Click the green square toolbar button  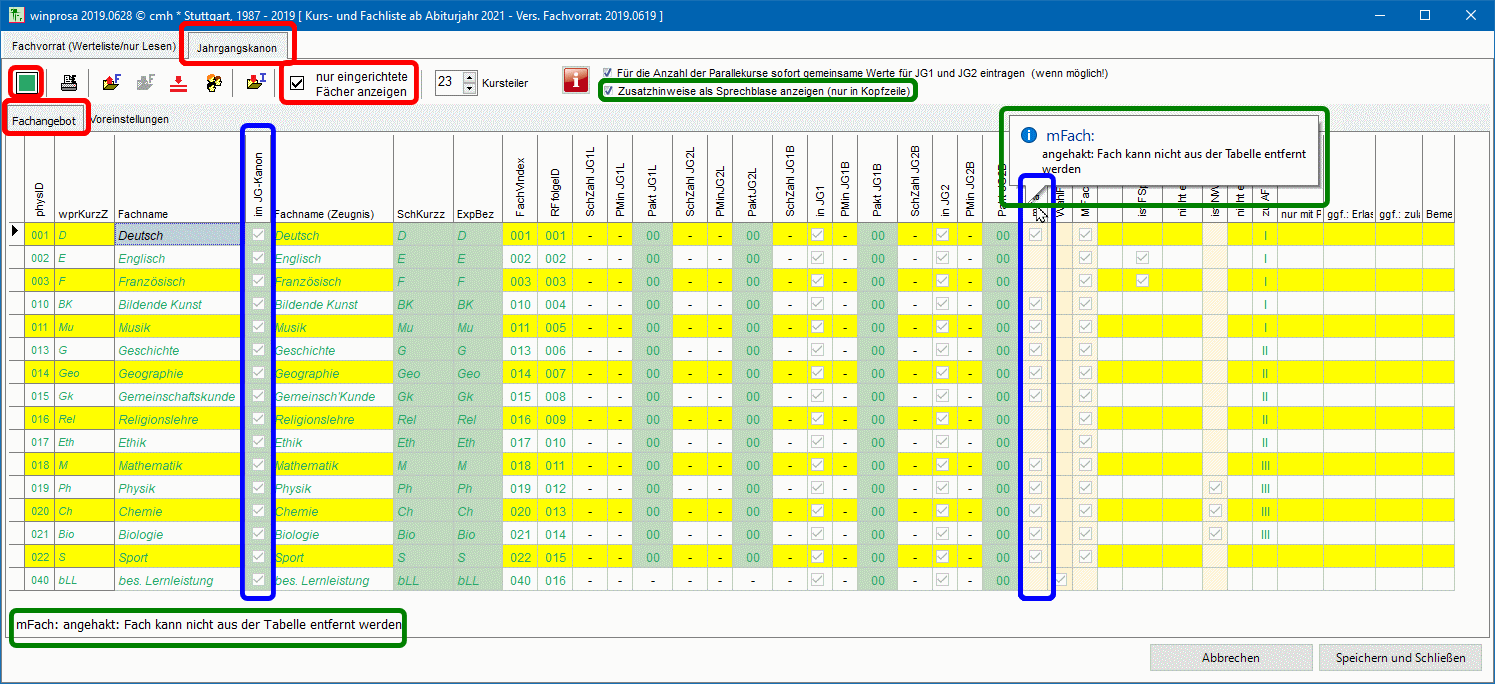coord(27,83)
